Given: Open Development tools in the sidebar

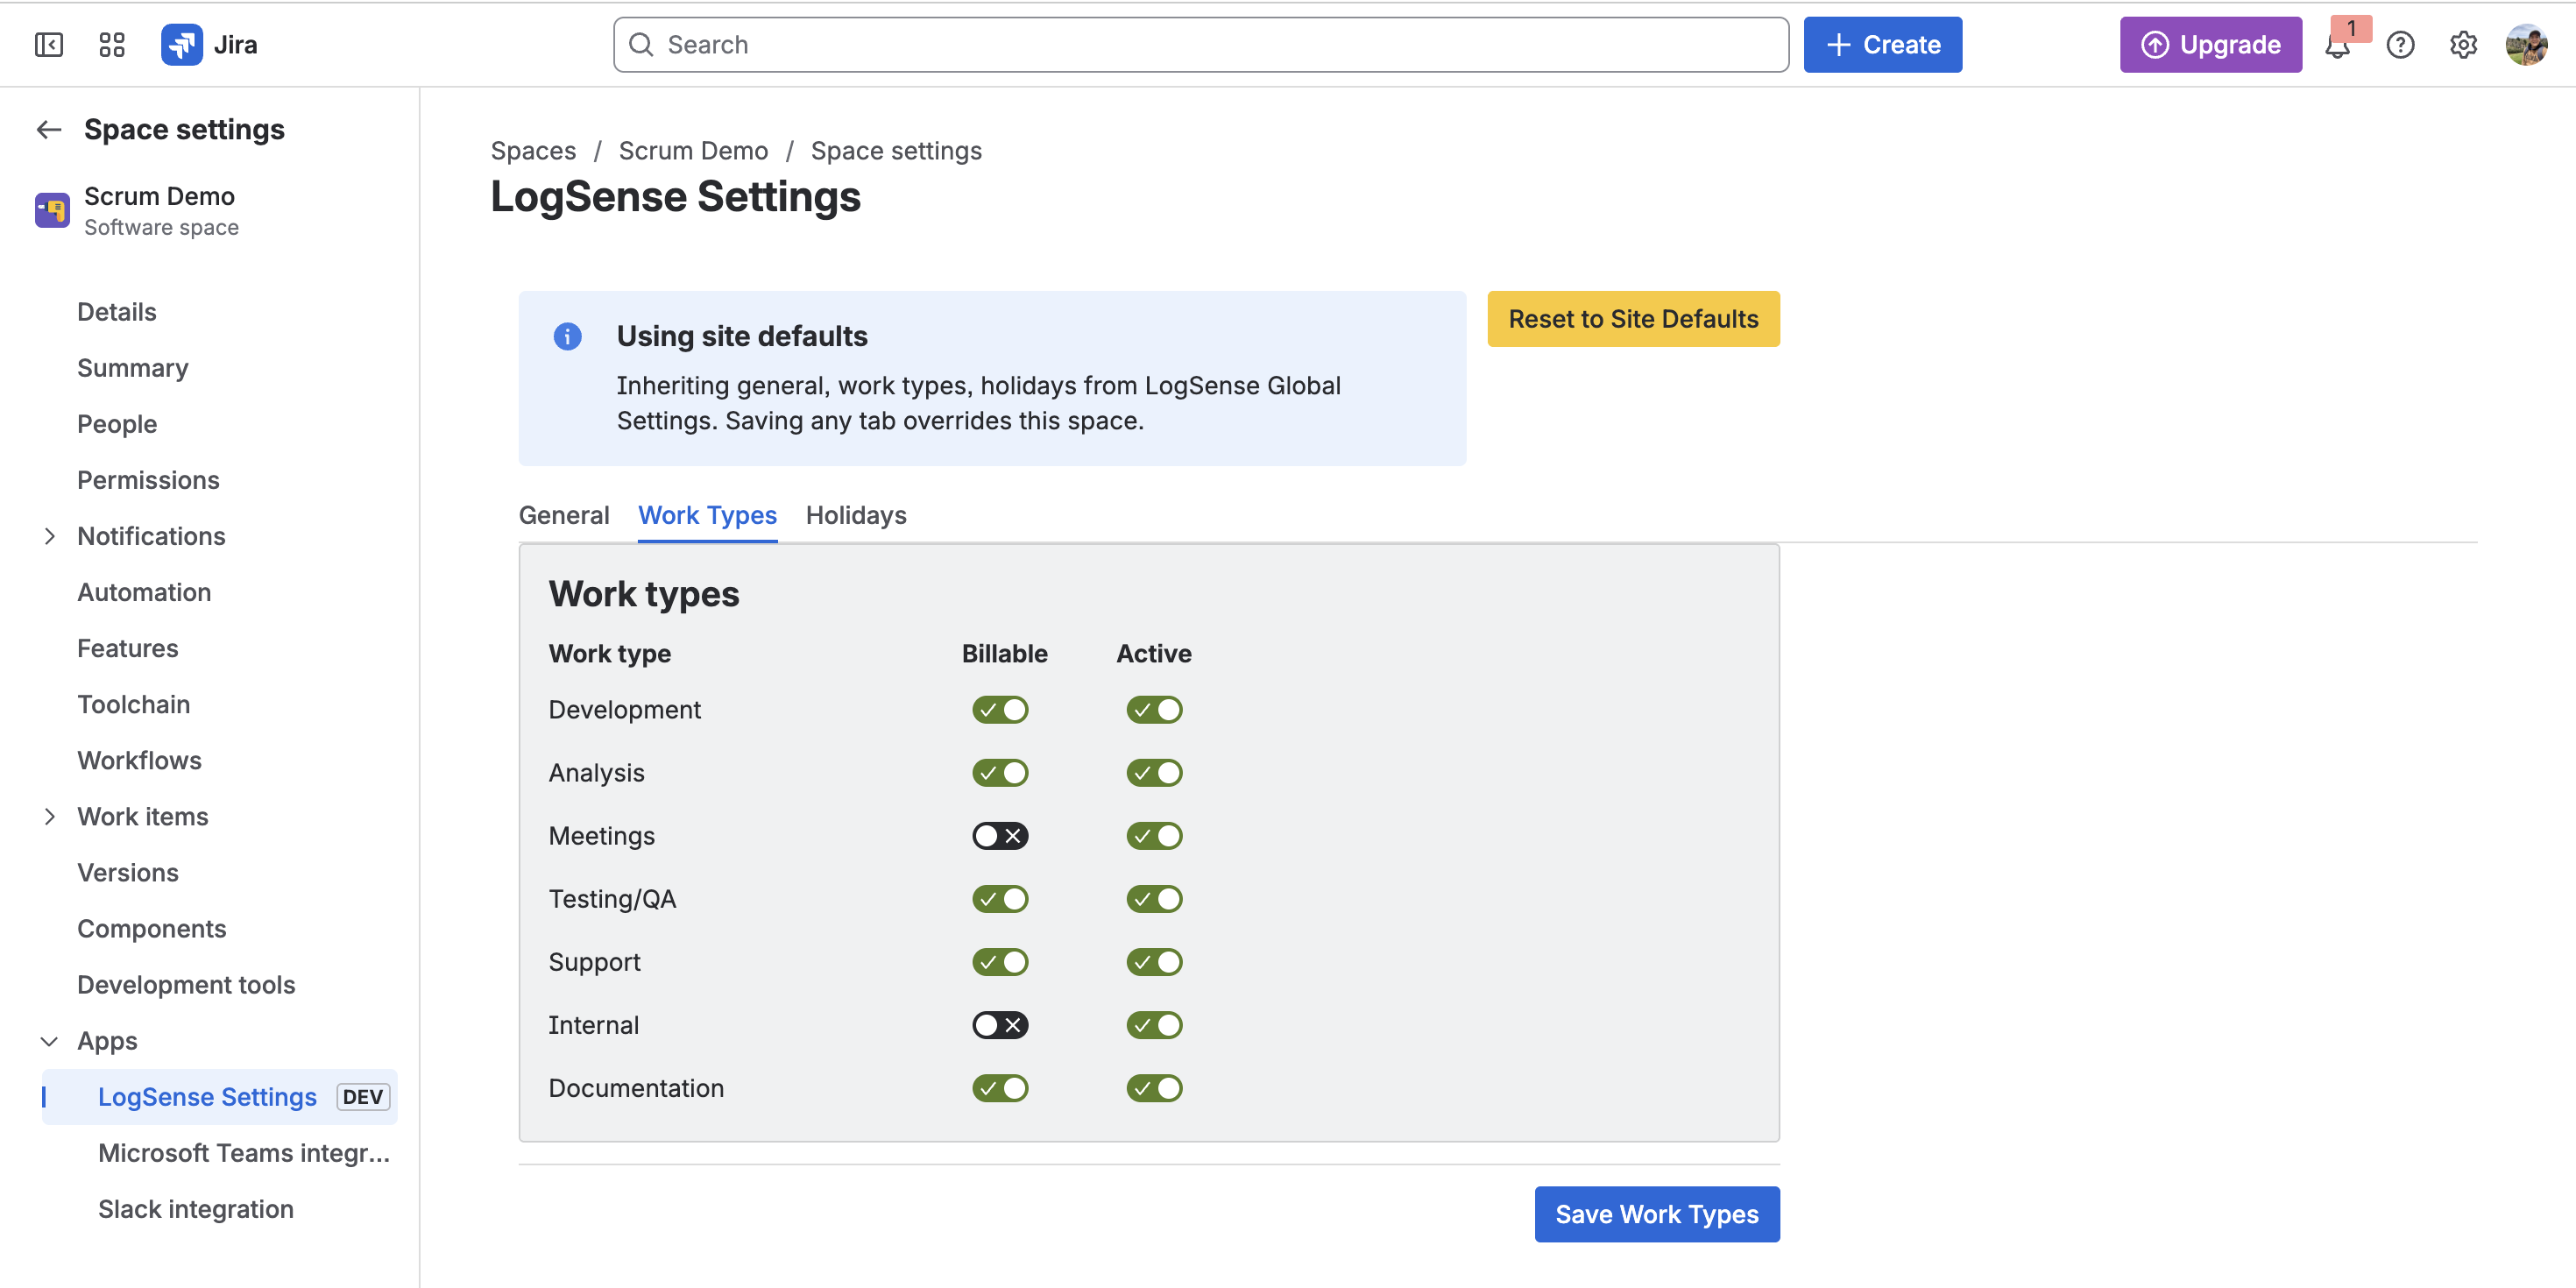Looking at the screenshot, I should click(186, 984).
